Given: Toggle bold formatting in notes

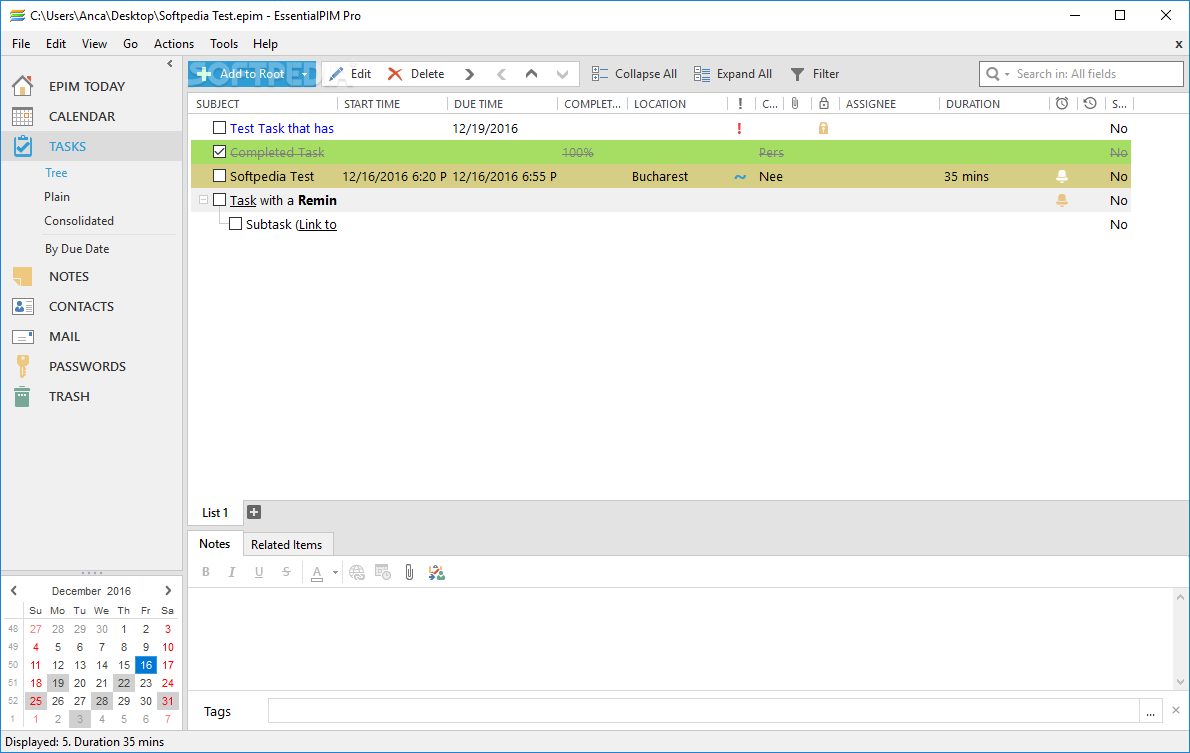Looking at the screenshot, I should point(206,572).
